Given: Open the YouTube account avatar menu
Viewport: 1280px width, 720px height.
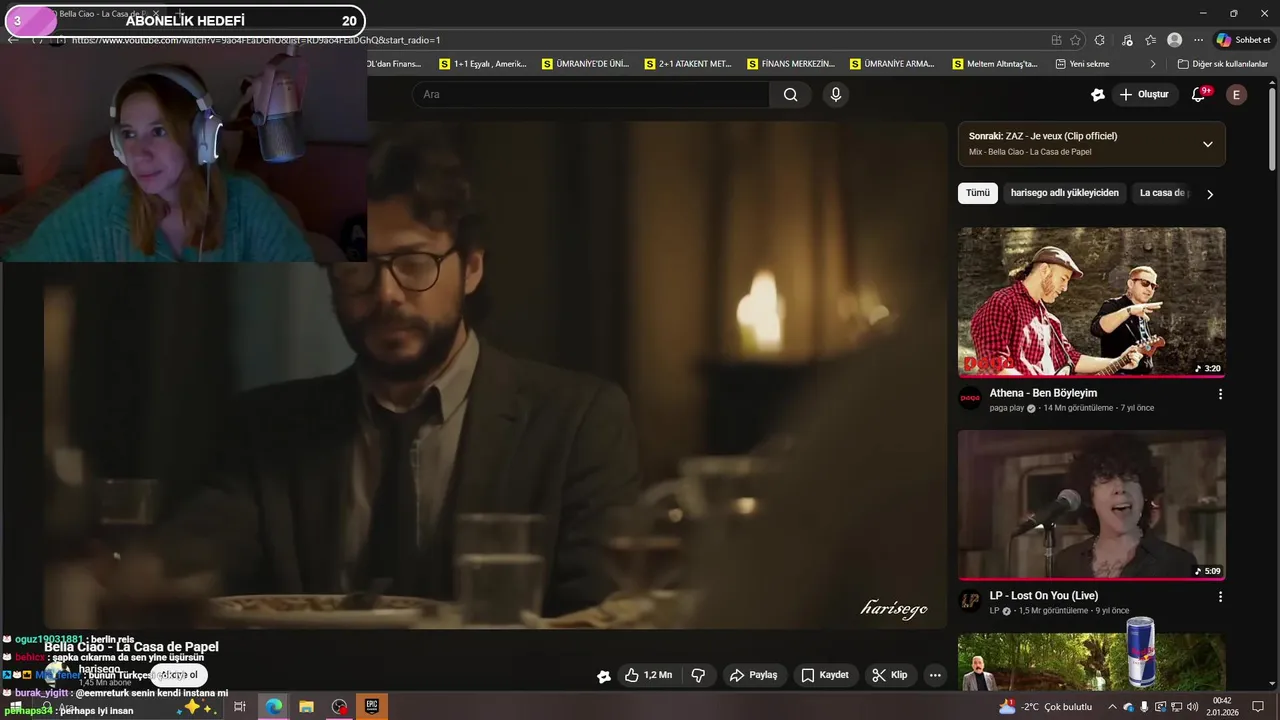Looking at the screenshot, I should tap(1237, 95).
